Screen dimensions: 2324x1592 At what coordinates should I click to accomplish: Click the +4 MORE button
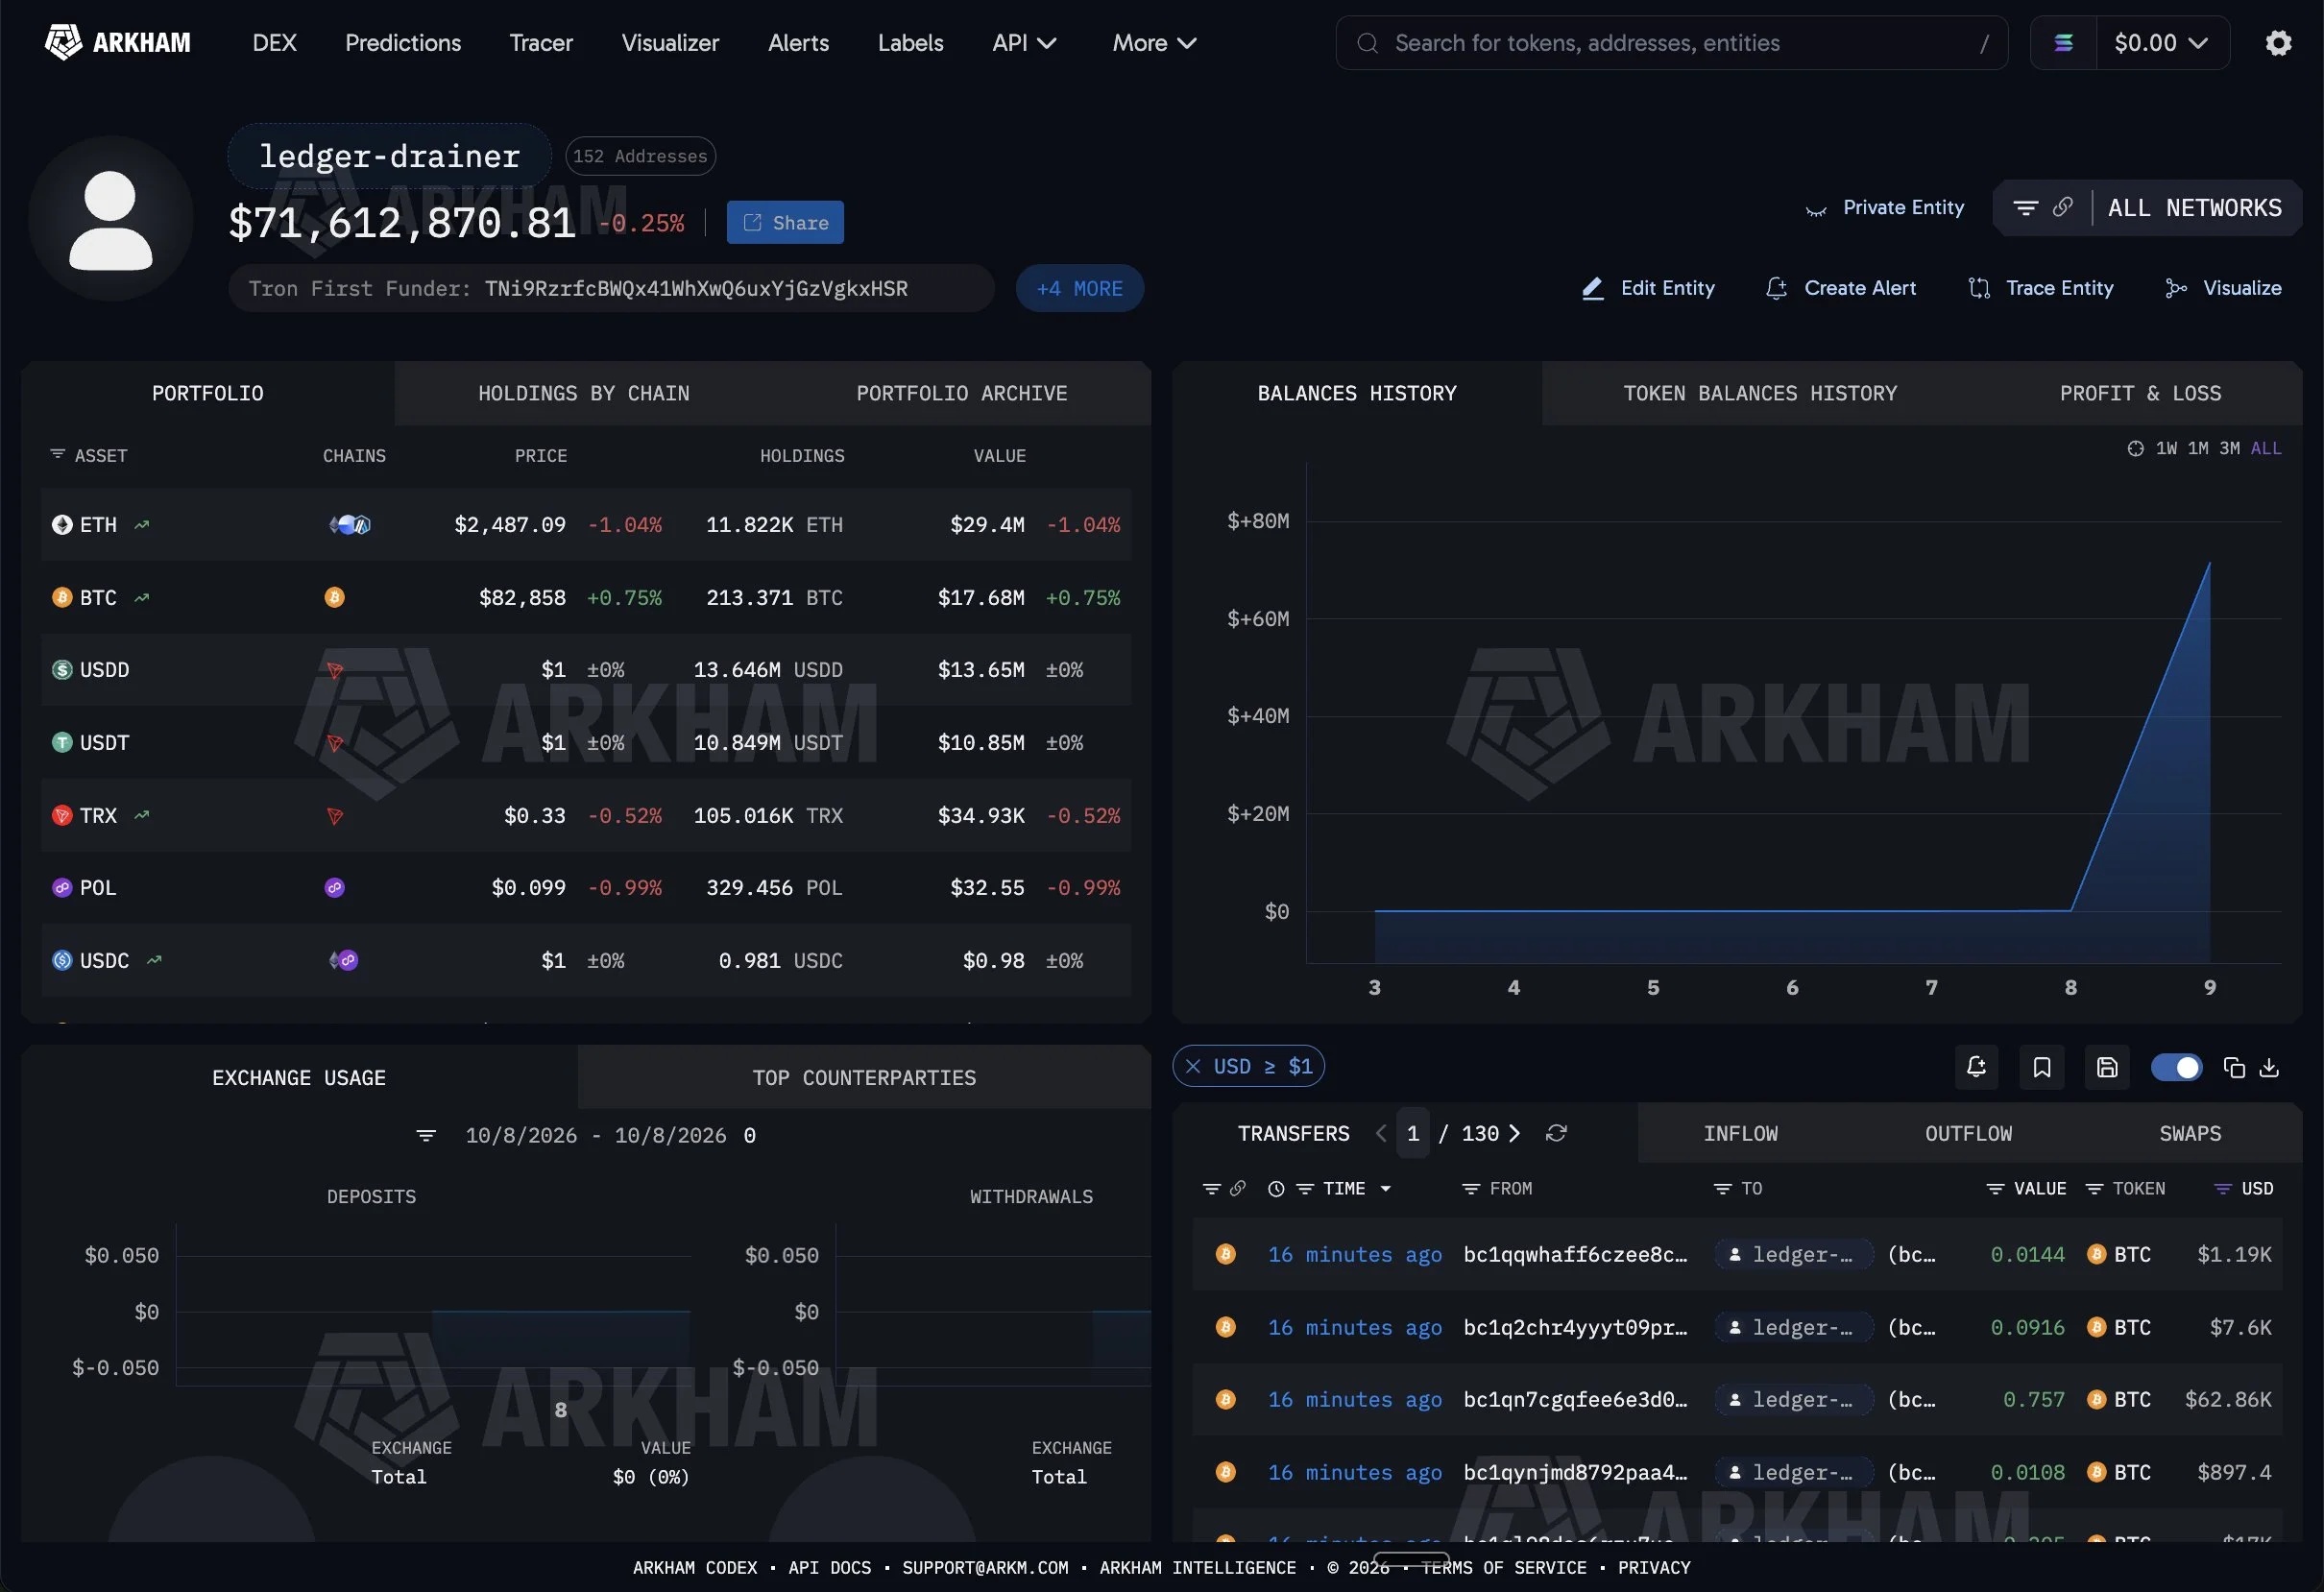pos(1080,288)
